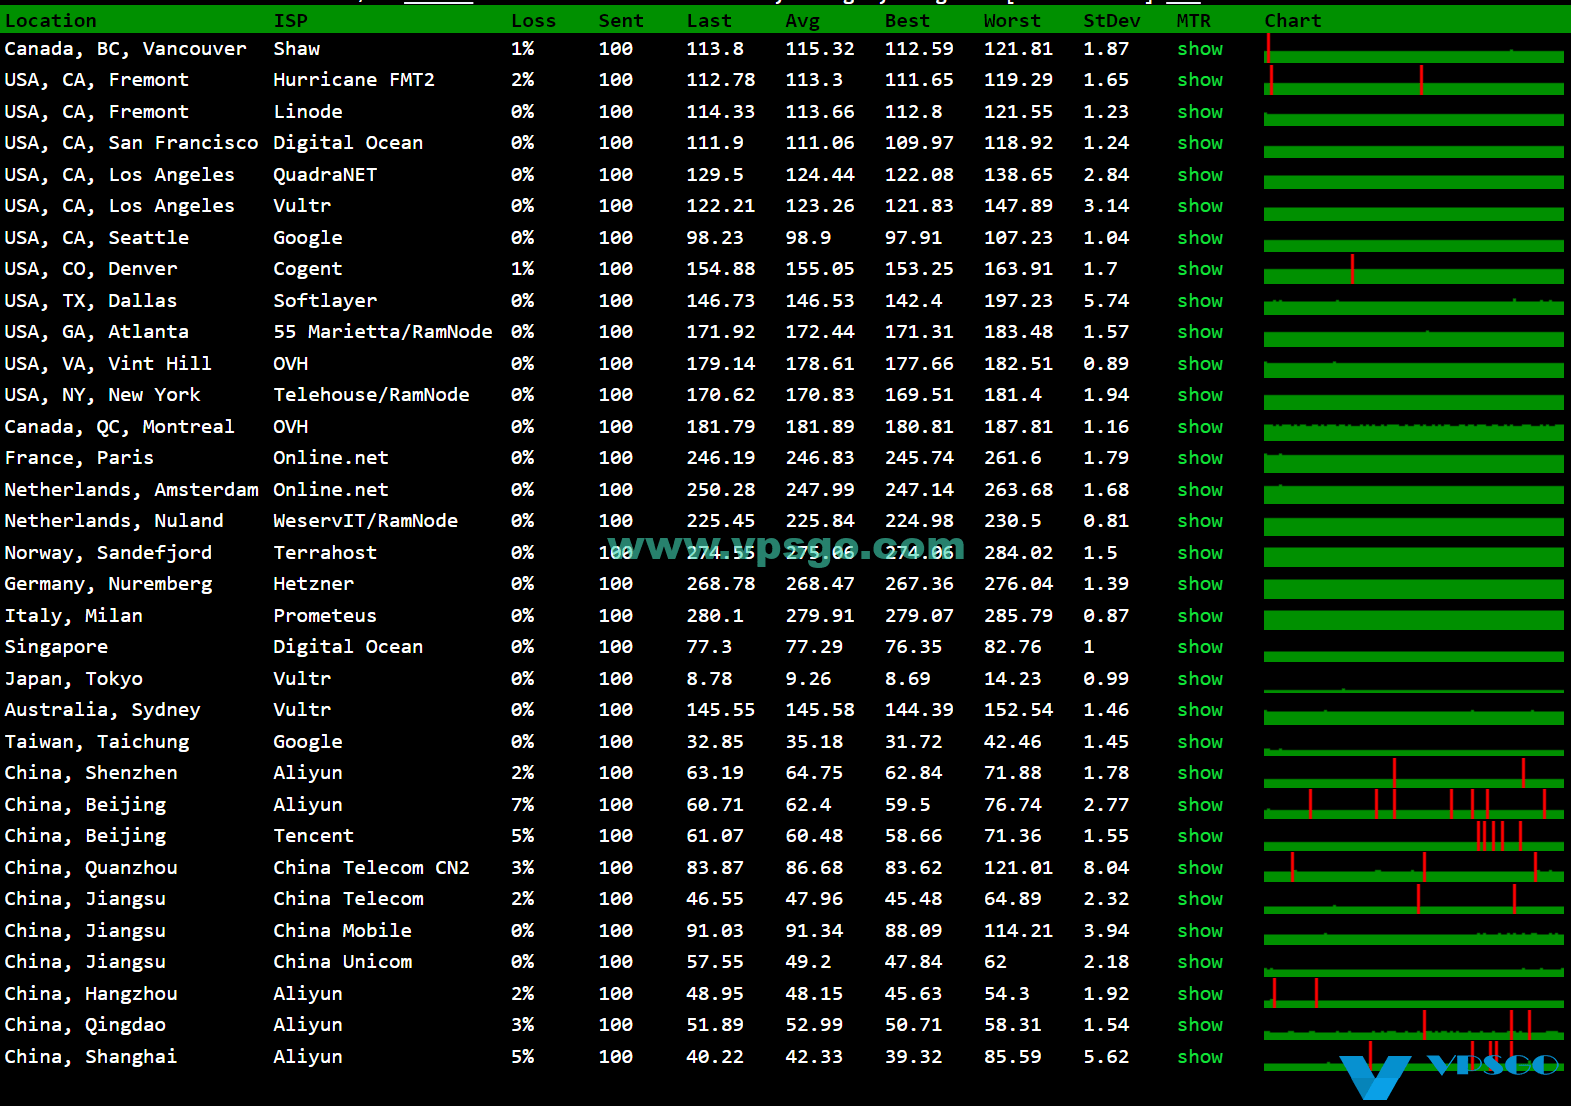Open show link for Seattle Google row
The width and height of the screenshot is (1571, 1106).
pos(1199,237)
